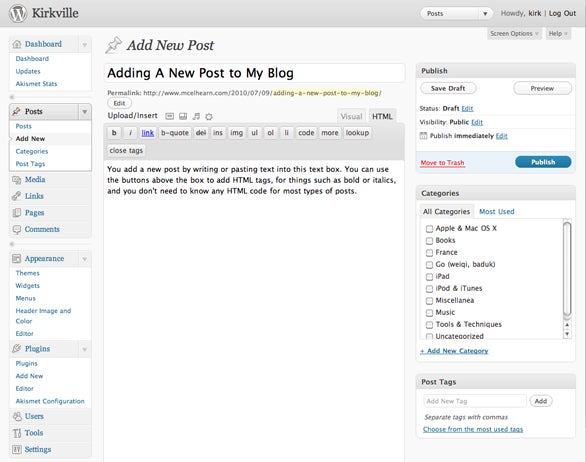Click the Posts pushpin icon in sidebar

pos(16,111)
